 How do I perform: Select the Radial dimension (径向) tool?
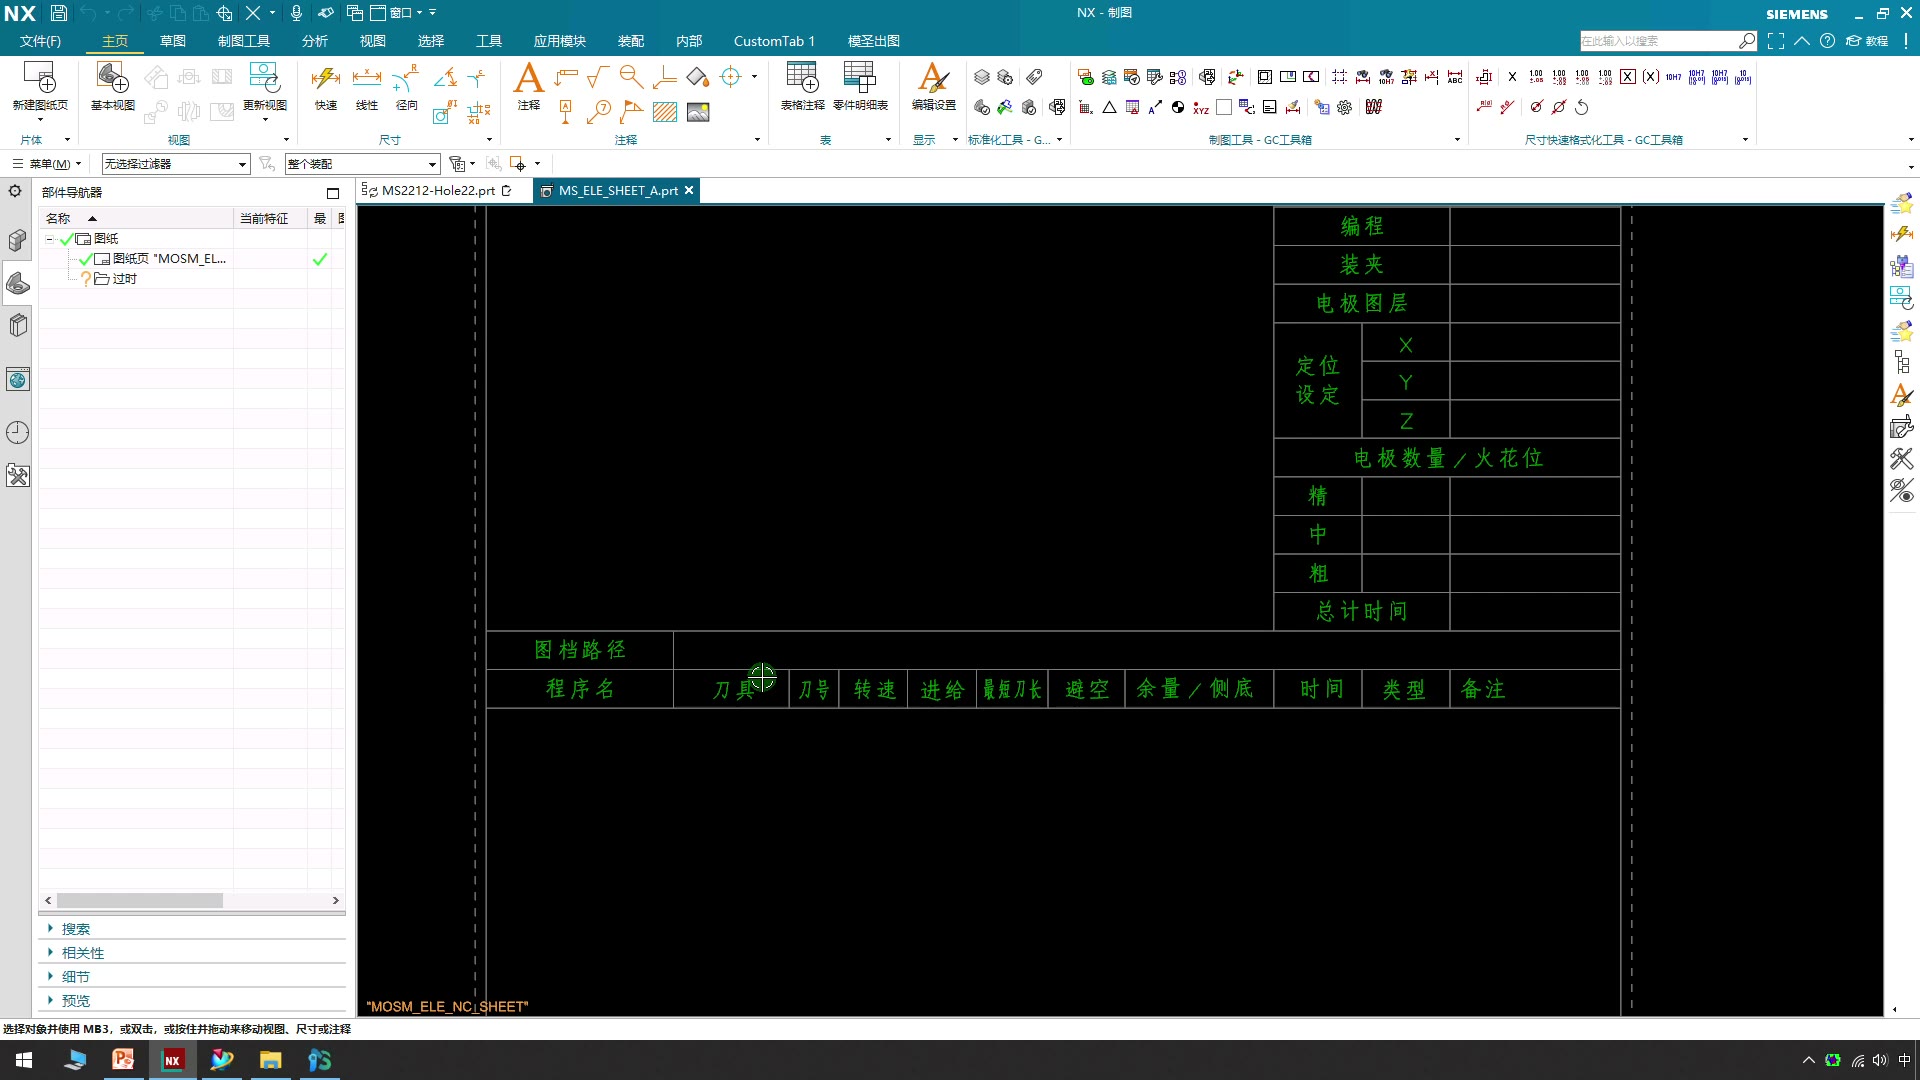(x=406, y=78)
